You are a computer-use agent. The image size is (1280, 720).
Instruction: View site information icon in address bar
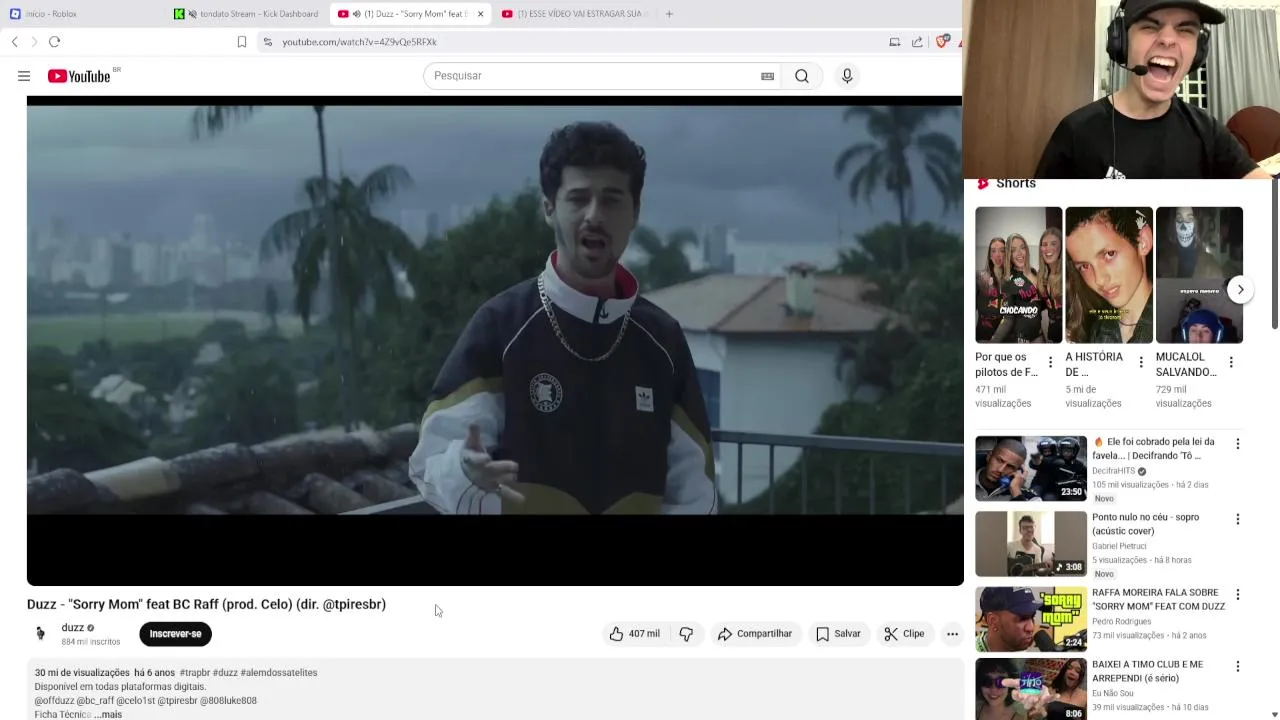(267, 42)
